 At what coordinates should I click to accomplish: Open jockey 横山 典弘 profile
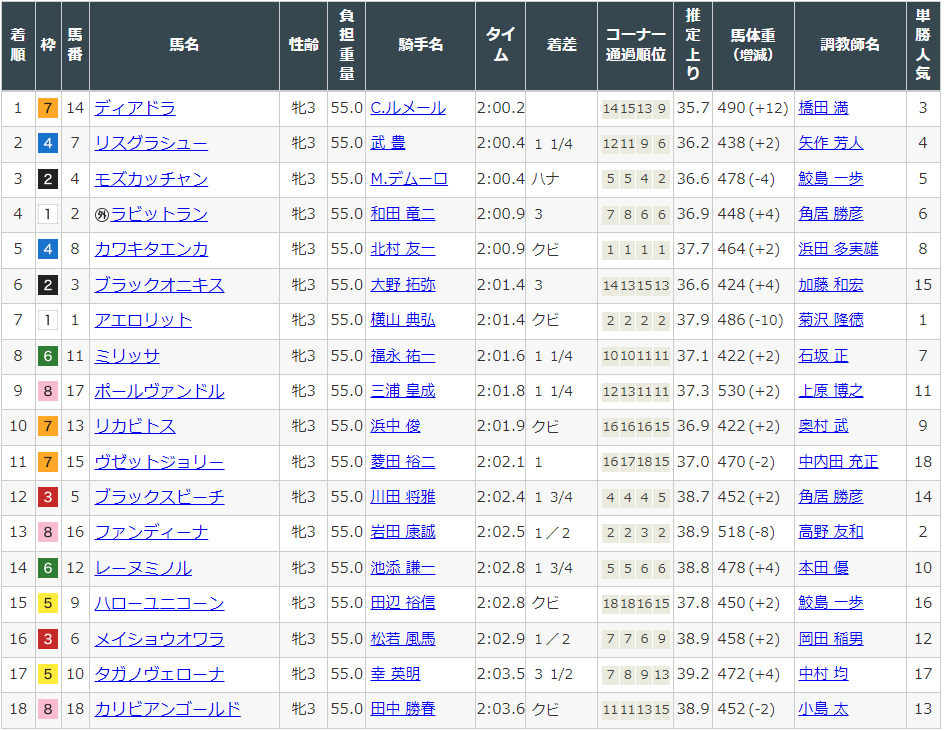[403, 320]
